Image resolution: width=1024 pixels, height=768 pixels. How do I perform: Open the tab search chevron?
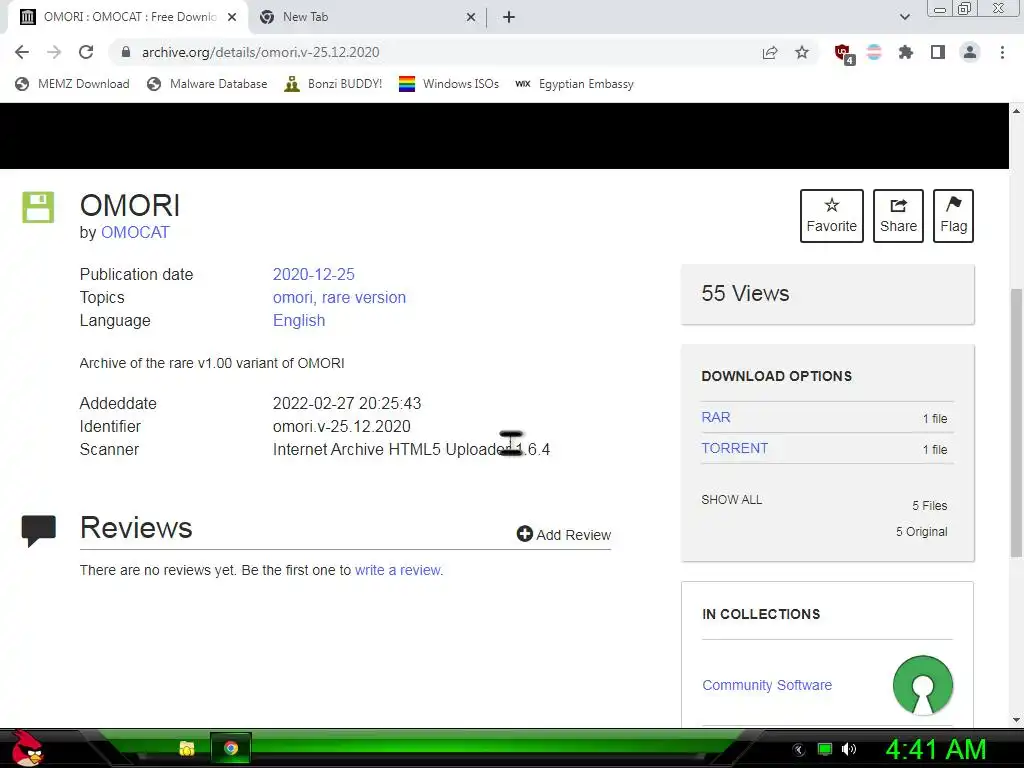coord(904,17)
